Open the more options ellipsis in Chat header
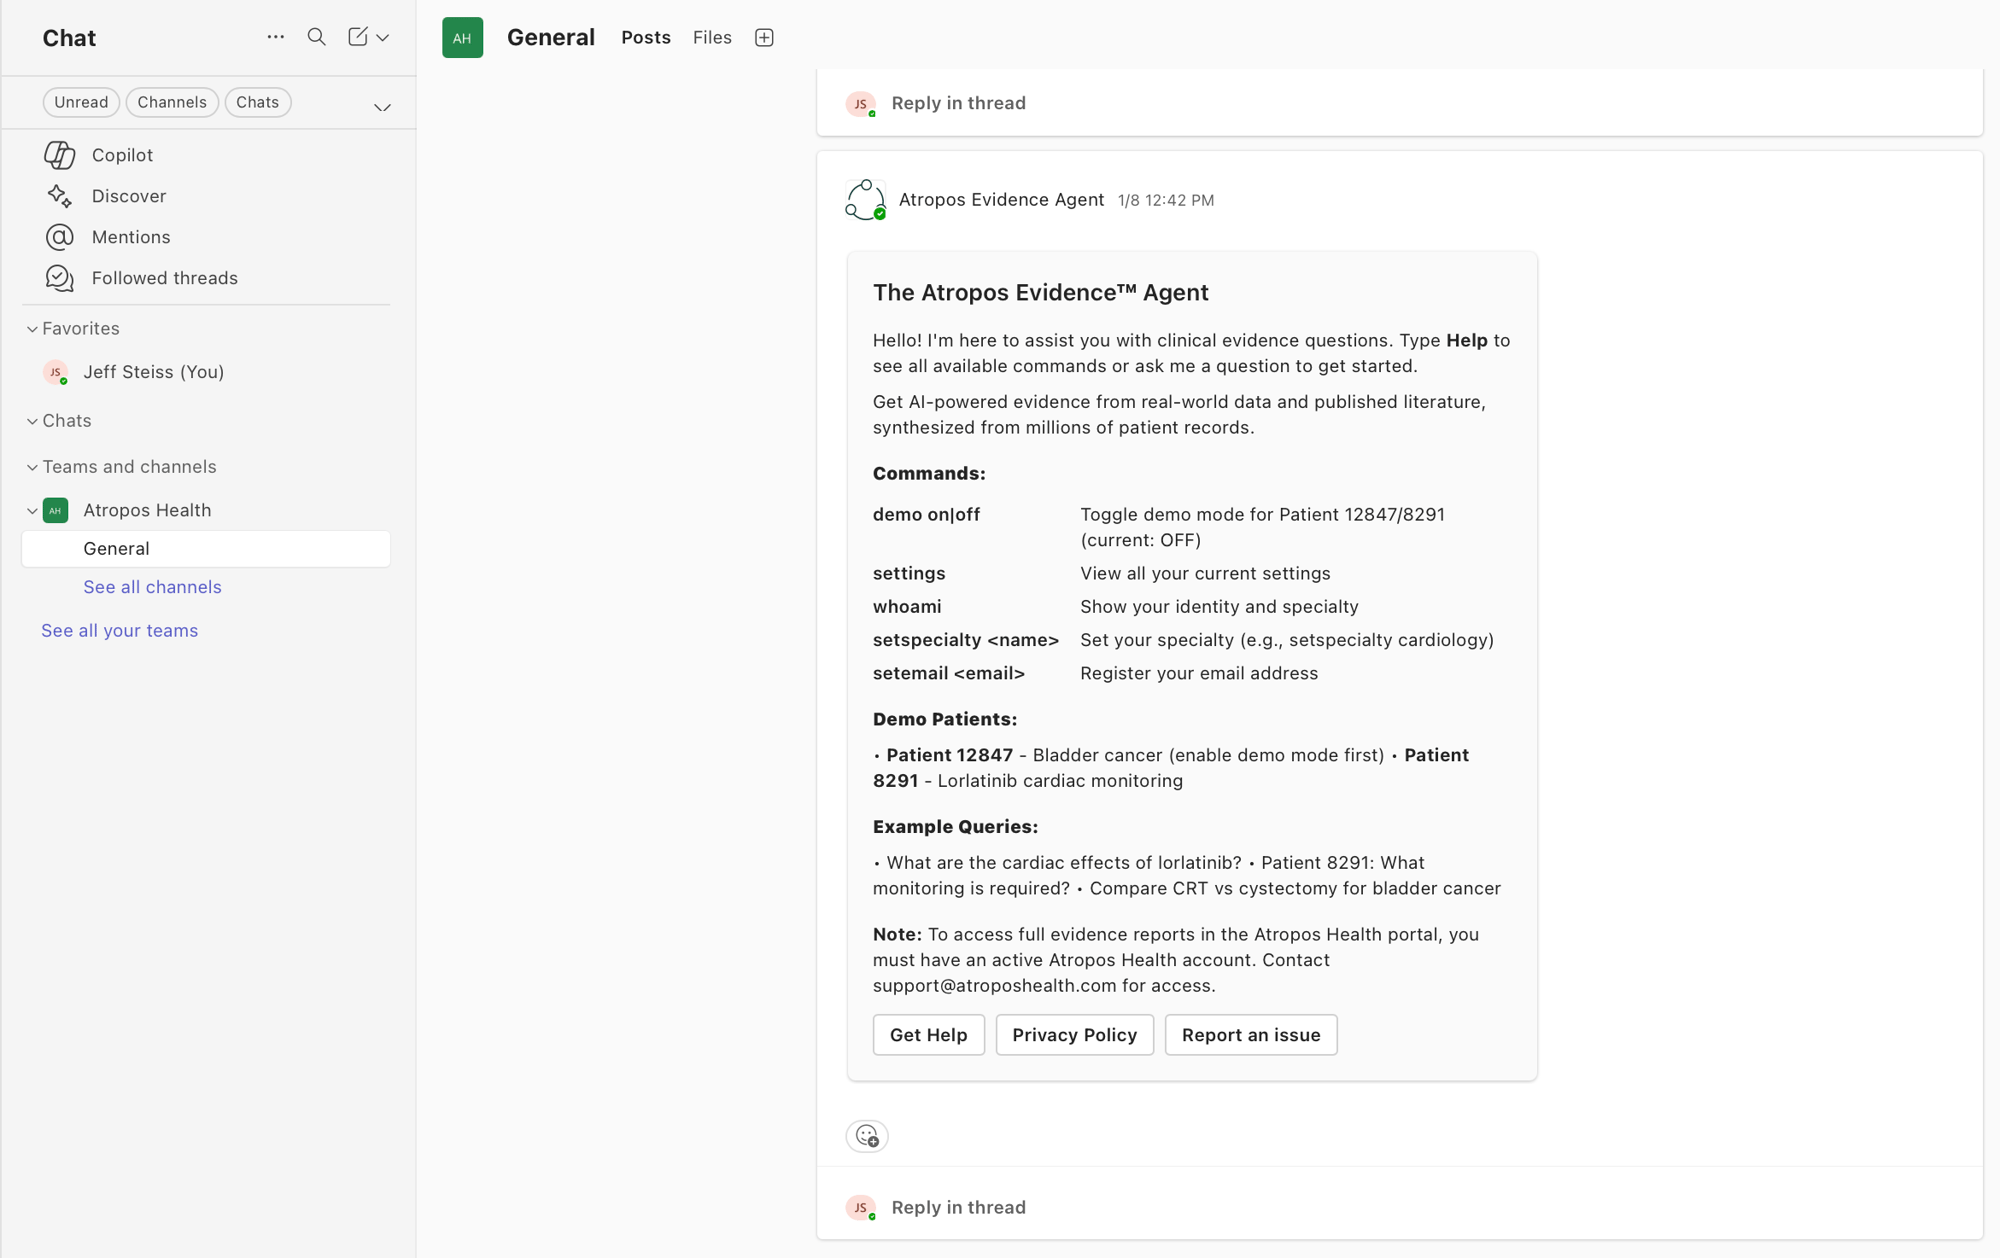Screen dimensions: 2000x1258 [276, 37]
